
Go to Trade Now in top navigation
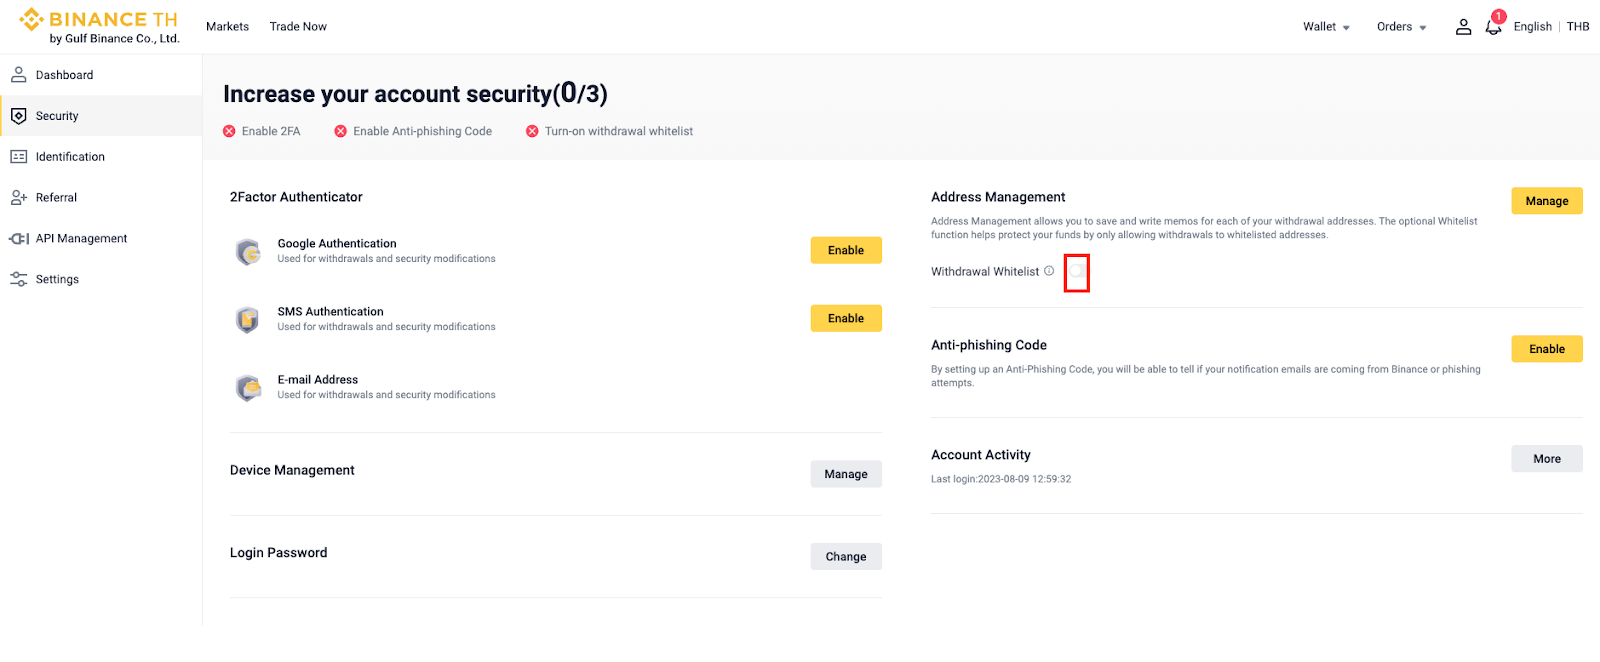(298, 27)
